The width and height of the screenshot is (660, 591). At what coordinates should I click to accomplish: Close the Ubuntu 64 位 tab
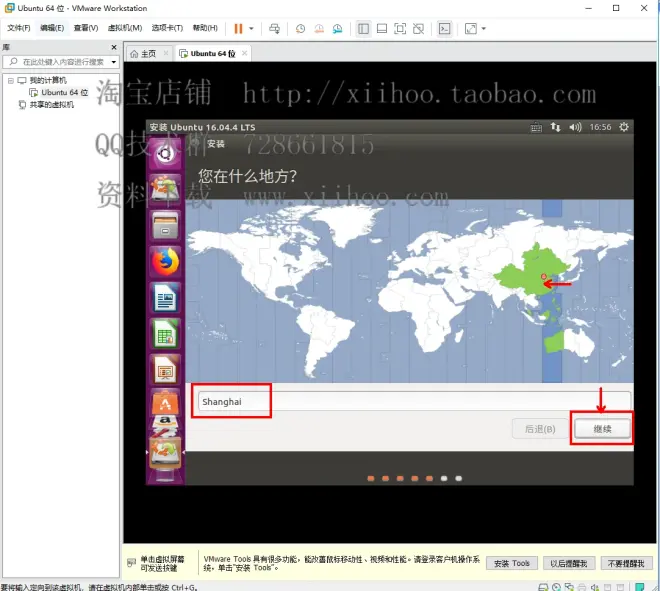pos(244,53)
